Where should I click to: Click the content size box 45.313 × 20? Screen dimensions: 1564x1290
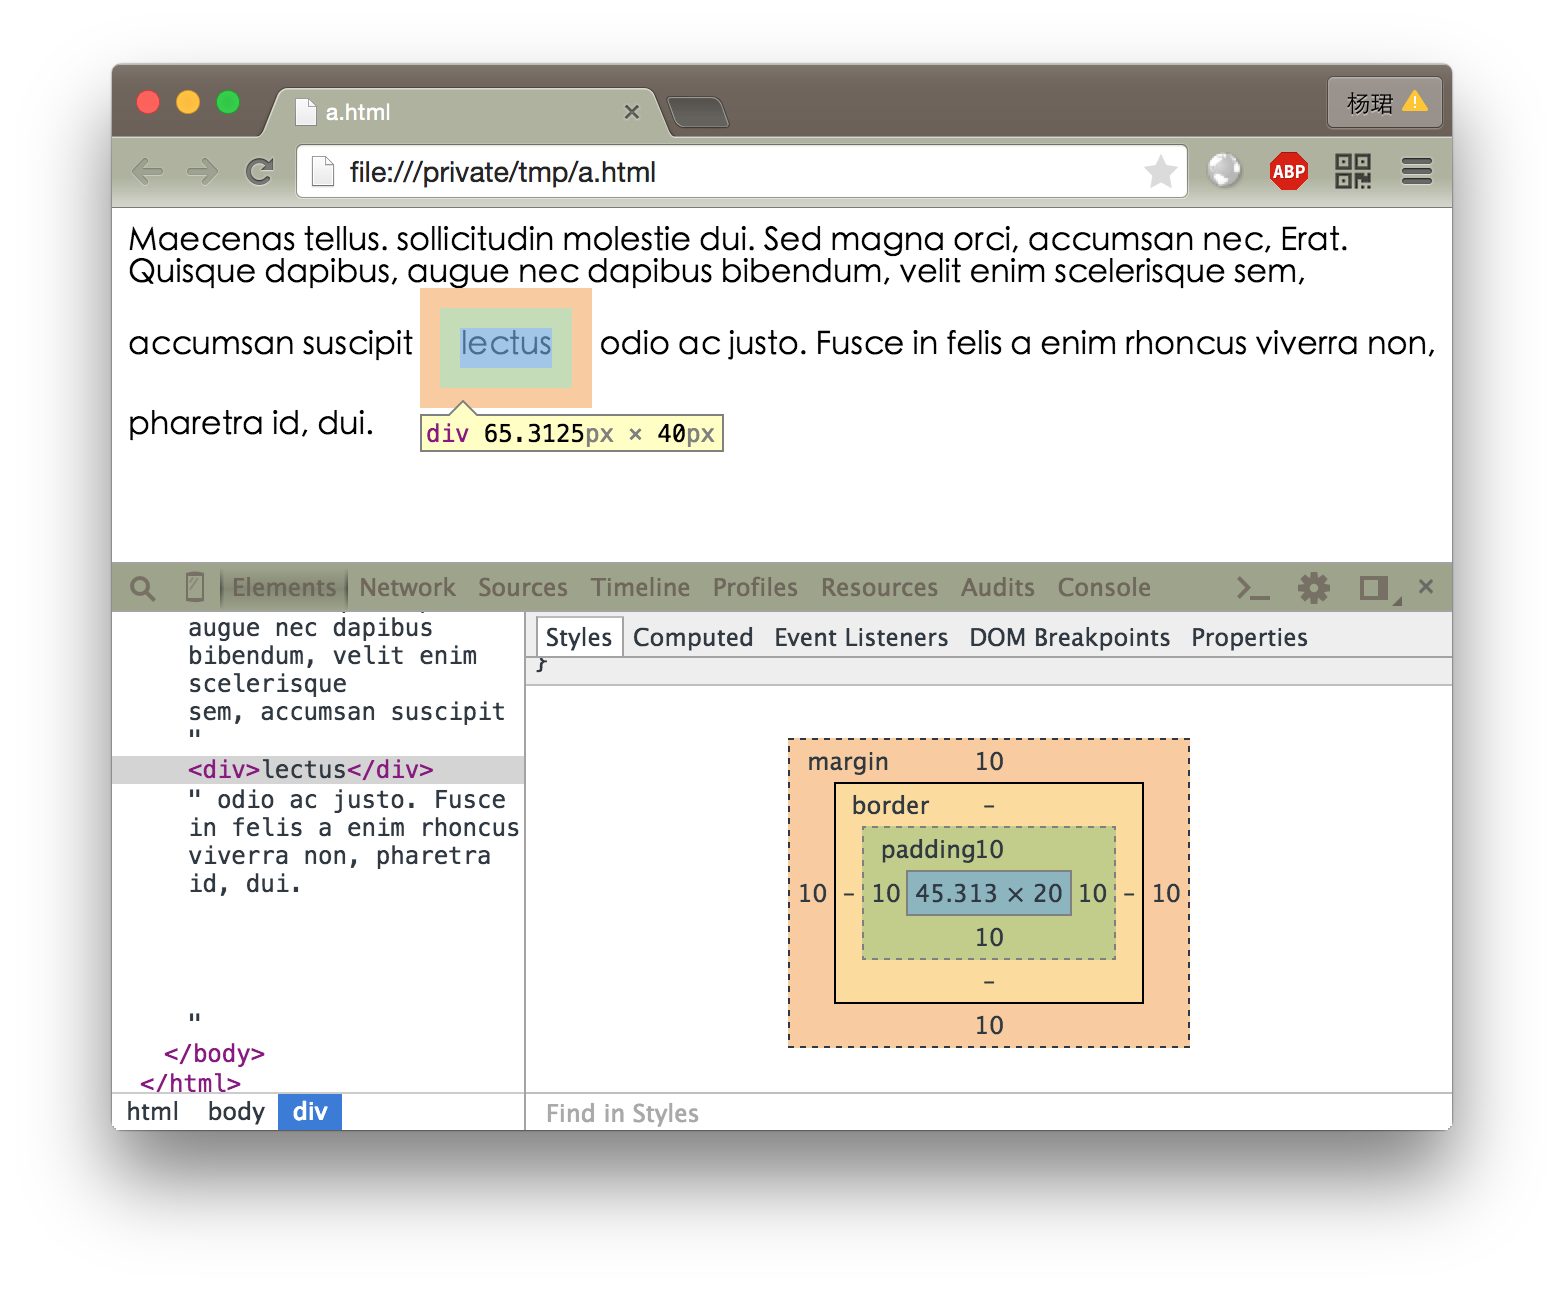988,893
